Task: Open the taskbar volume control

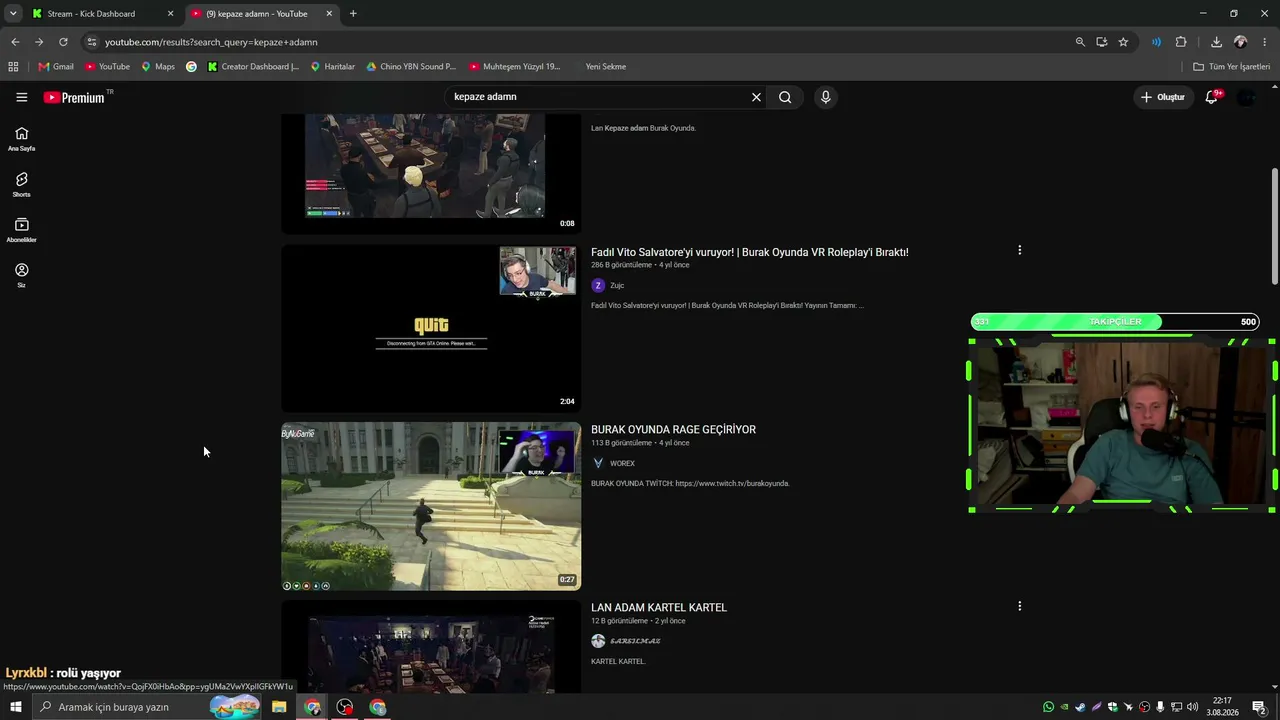Action: coord(1193,707)
